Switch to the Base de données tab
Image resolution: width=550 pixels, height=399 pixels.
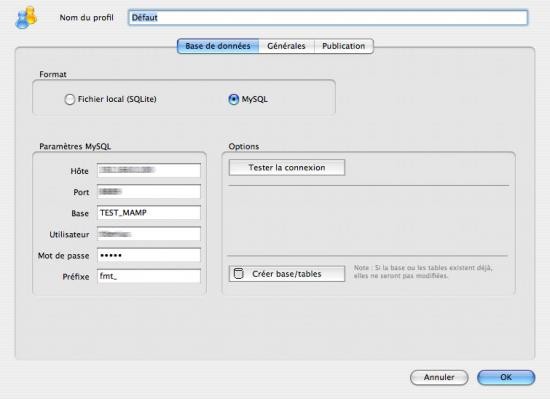[x=218, y=46]
